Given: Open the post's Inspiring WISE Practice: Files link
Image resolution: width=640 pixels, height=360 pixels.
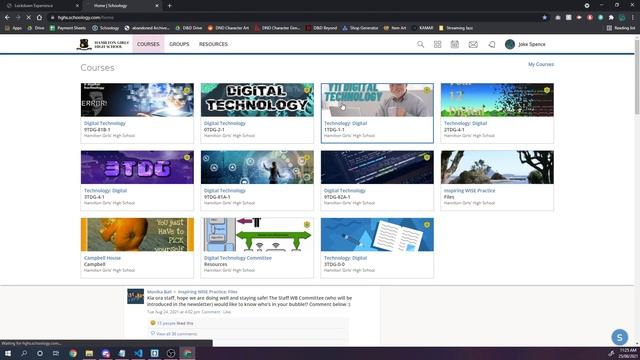Looking at the screenshot, I should [x=207, y=292].
